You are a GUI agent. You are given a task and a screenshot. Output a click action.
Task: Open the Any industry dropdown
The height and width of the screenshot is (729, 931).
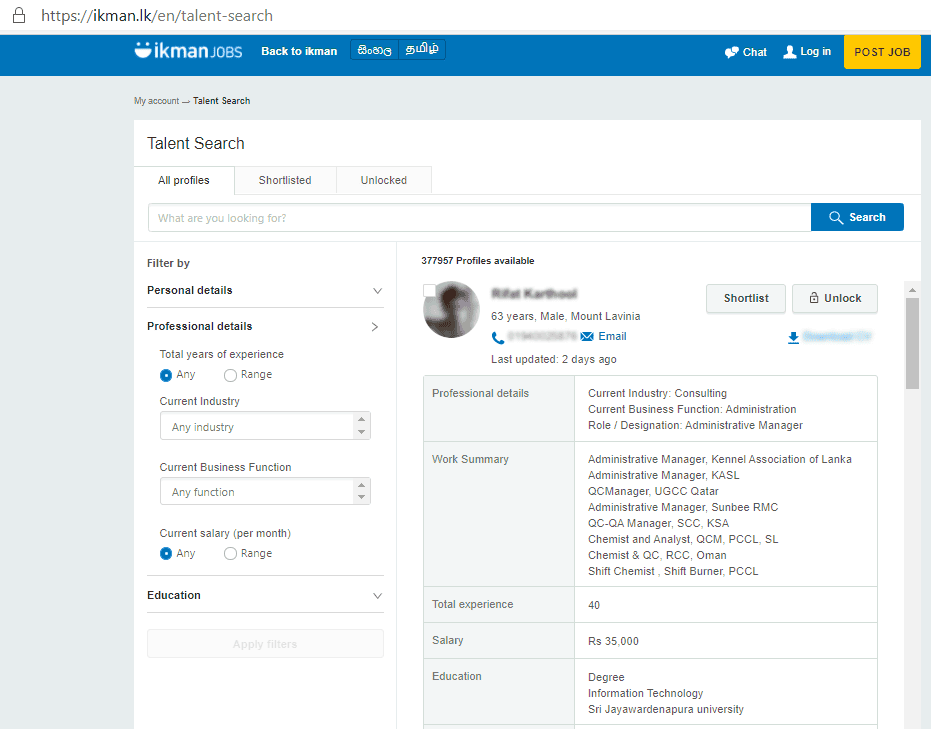pyautogui.click(x=265, y=426)
